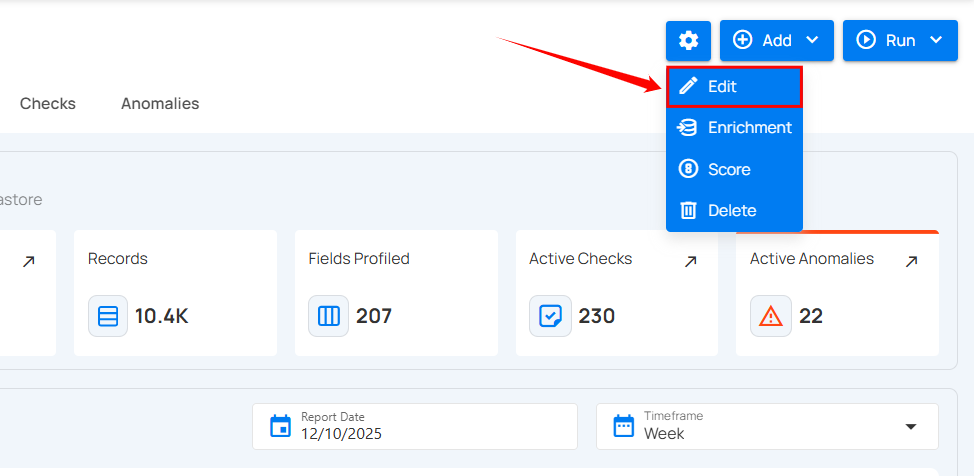Screen dimensions: 974x476
Task: Open the Anomalies tab
Action: click(160, 104)
